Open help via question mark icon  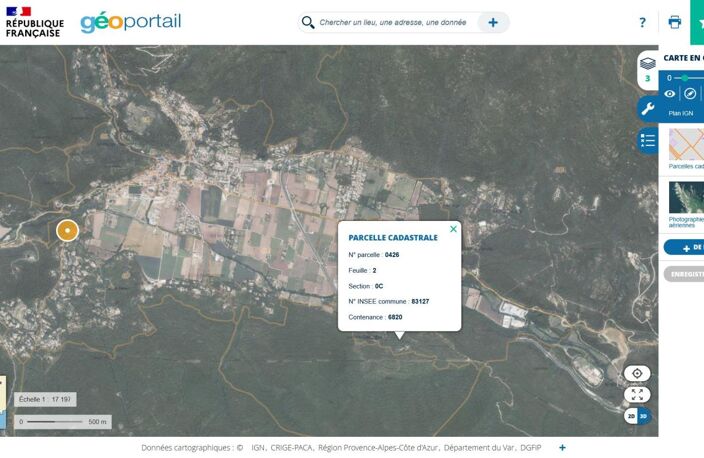point(642,22)
